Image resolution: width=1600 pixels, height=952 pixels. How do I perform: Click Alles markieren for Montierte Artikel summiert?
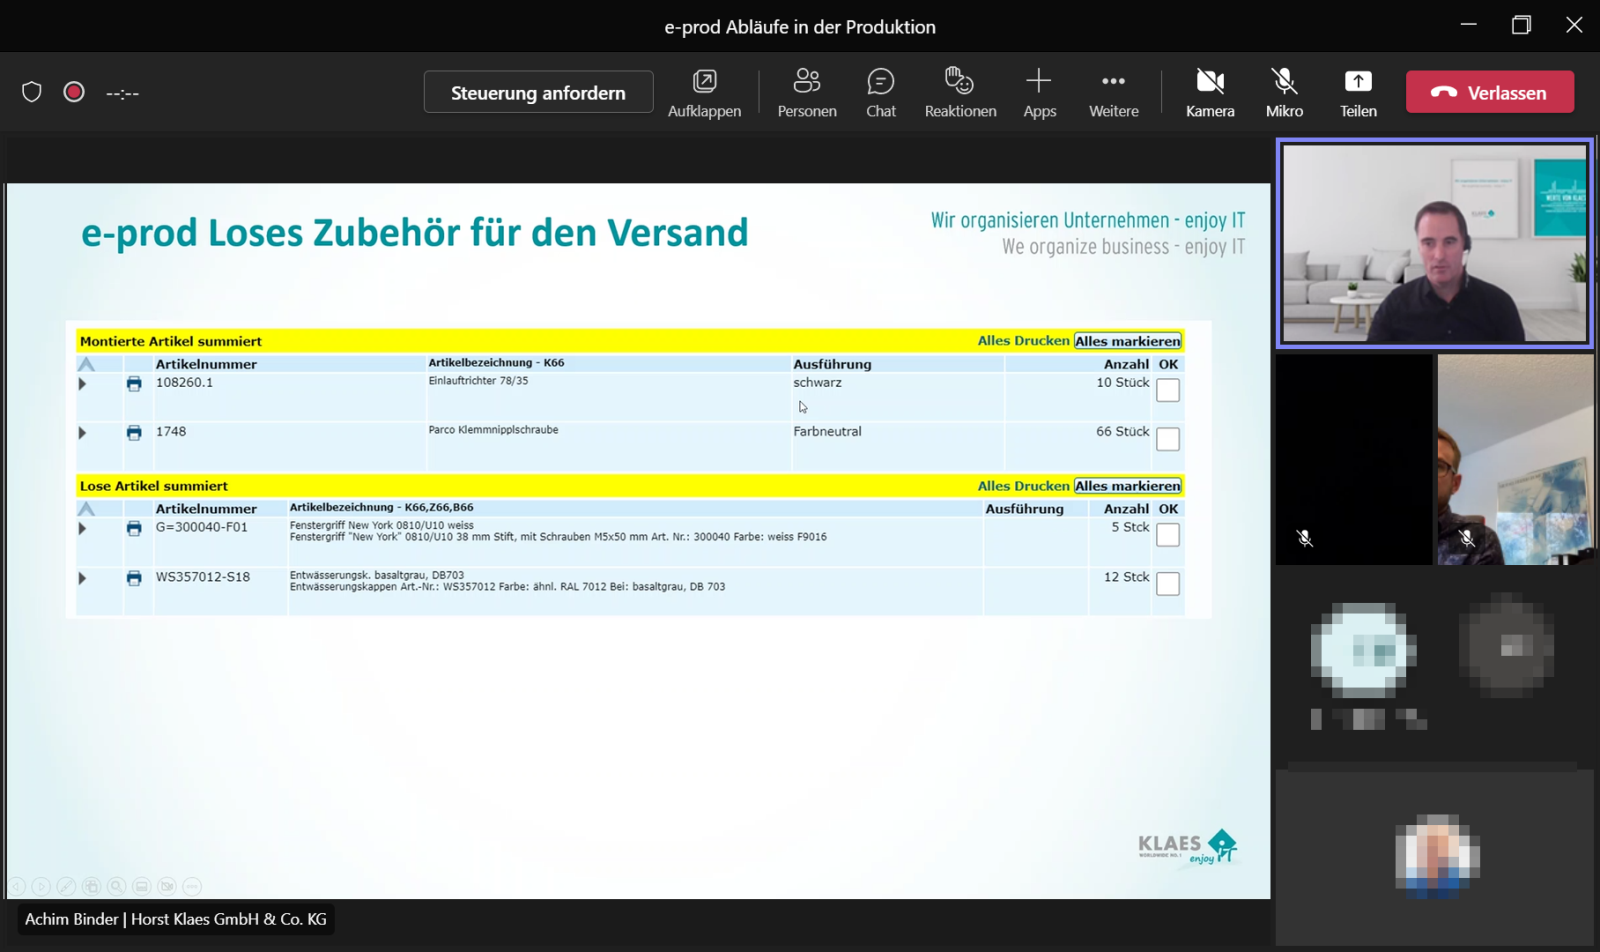click(x=1127, y=341)
